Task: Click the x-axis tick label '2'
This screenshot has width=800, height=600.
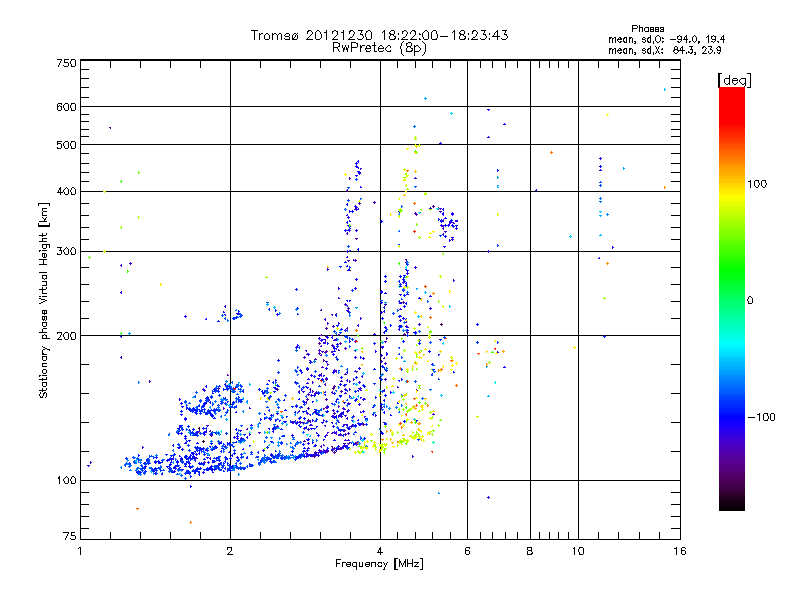Action: [230, 551]
